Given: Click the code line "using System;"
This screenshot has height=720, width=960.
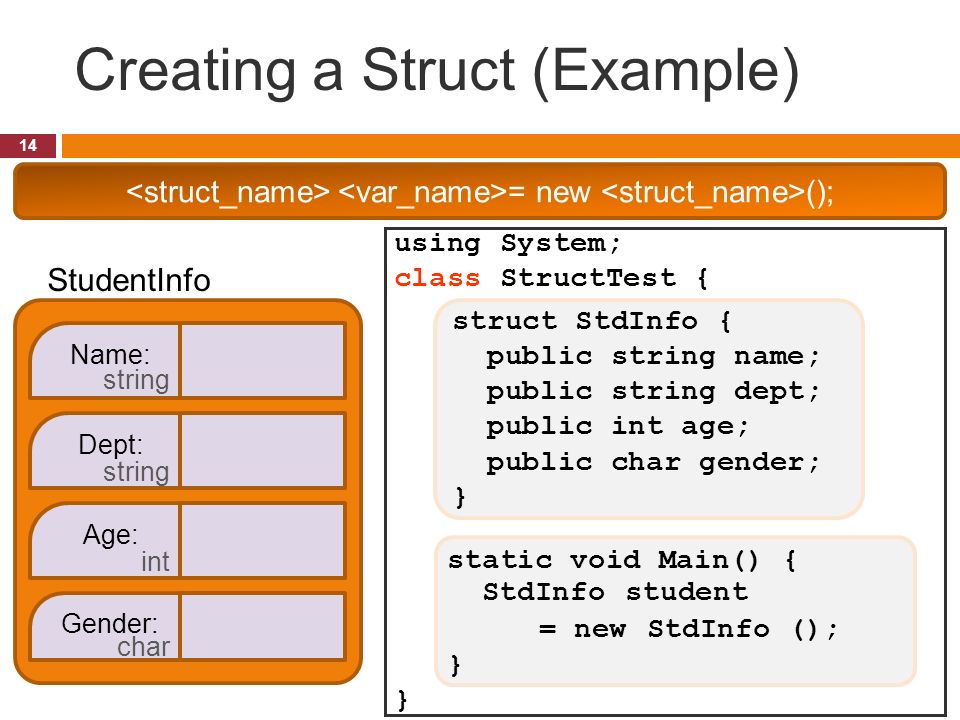Looking at the screenshot, I should 508,244.
